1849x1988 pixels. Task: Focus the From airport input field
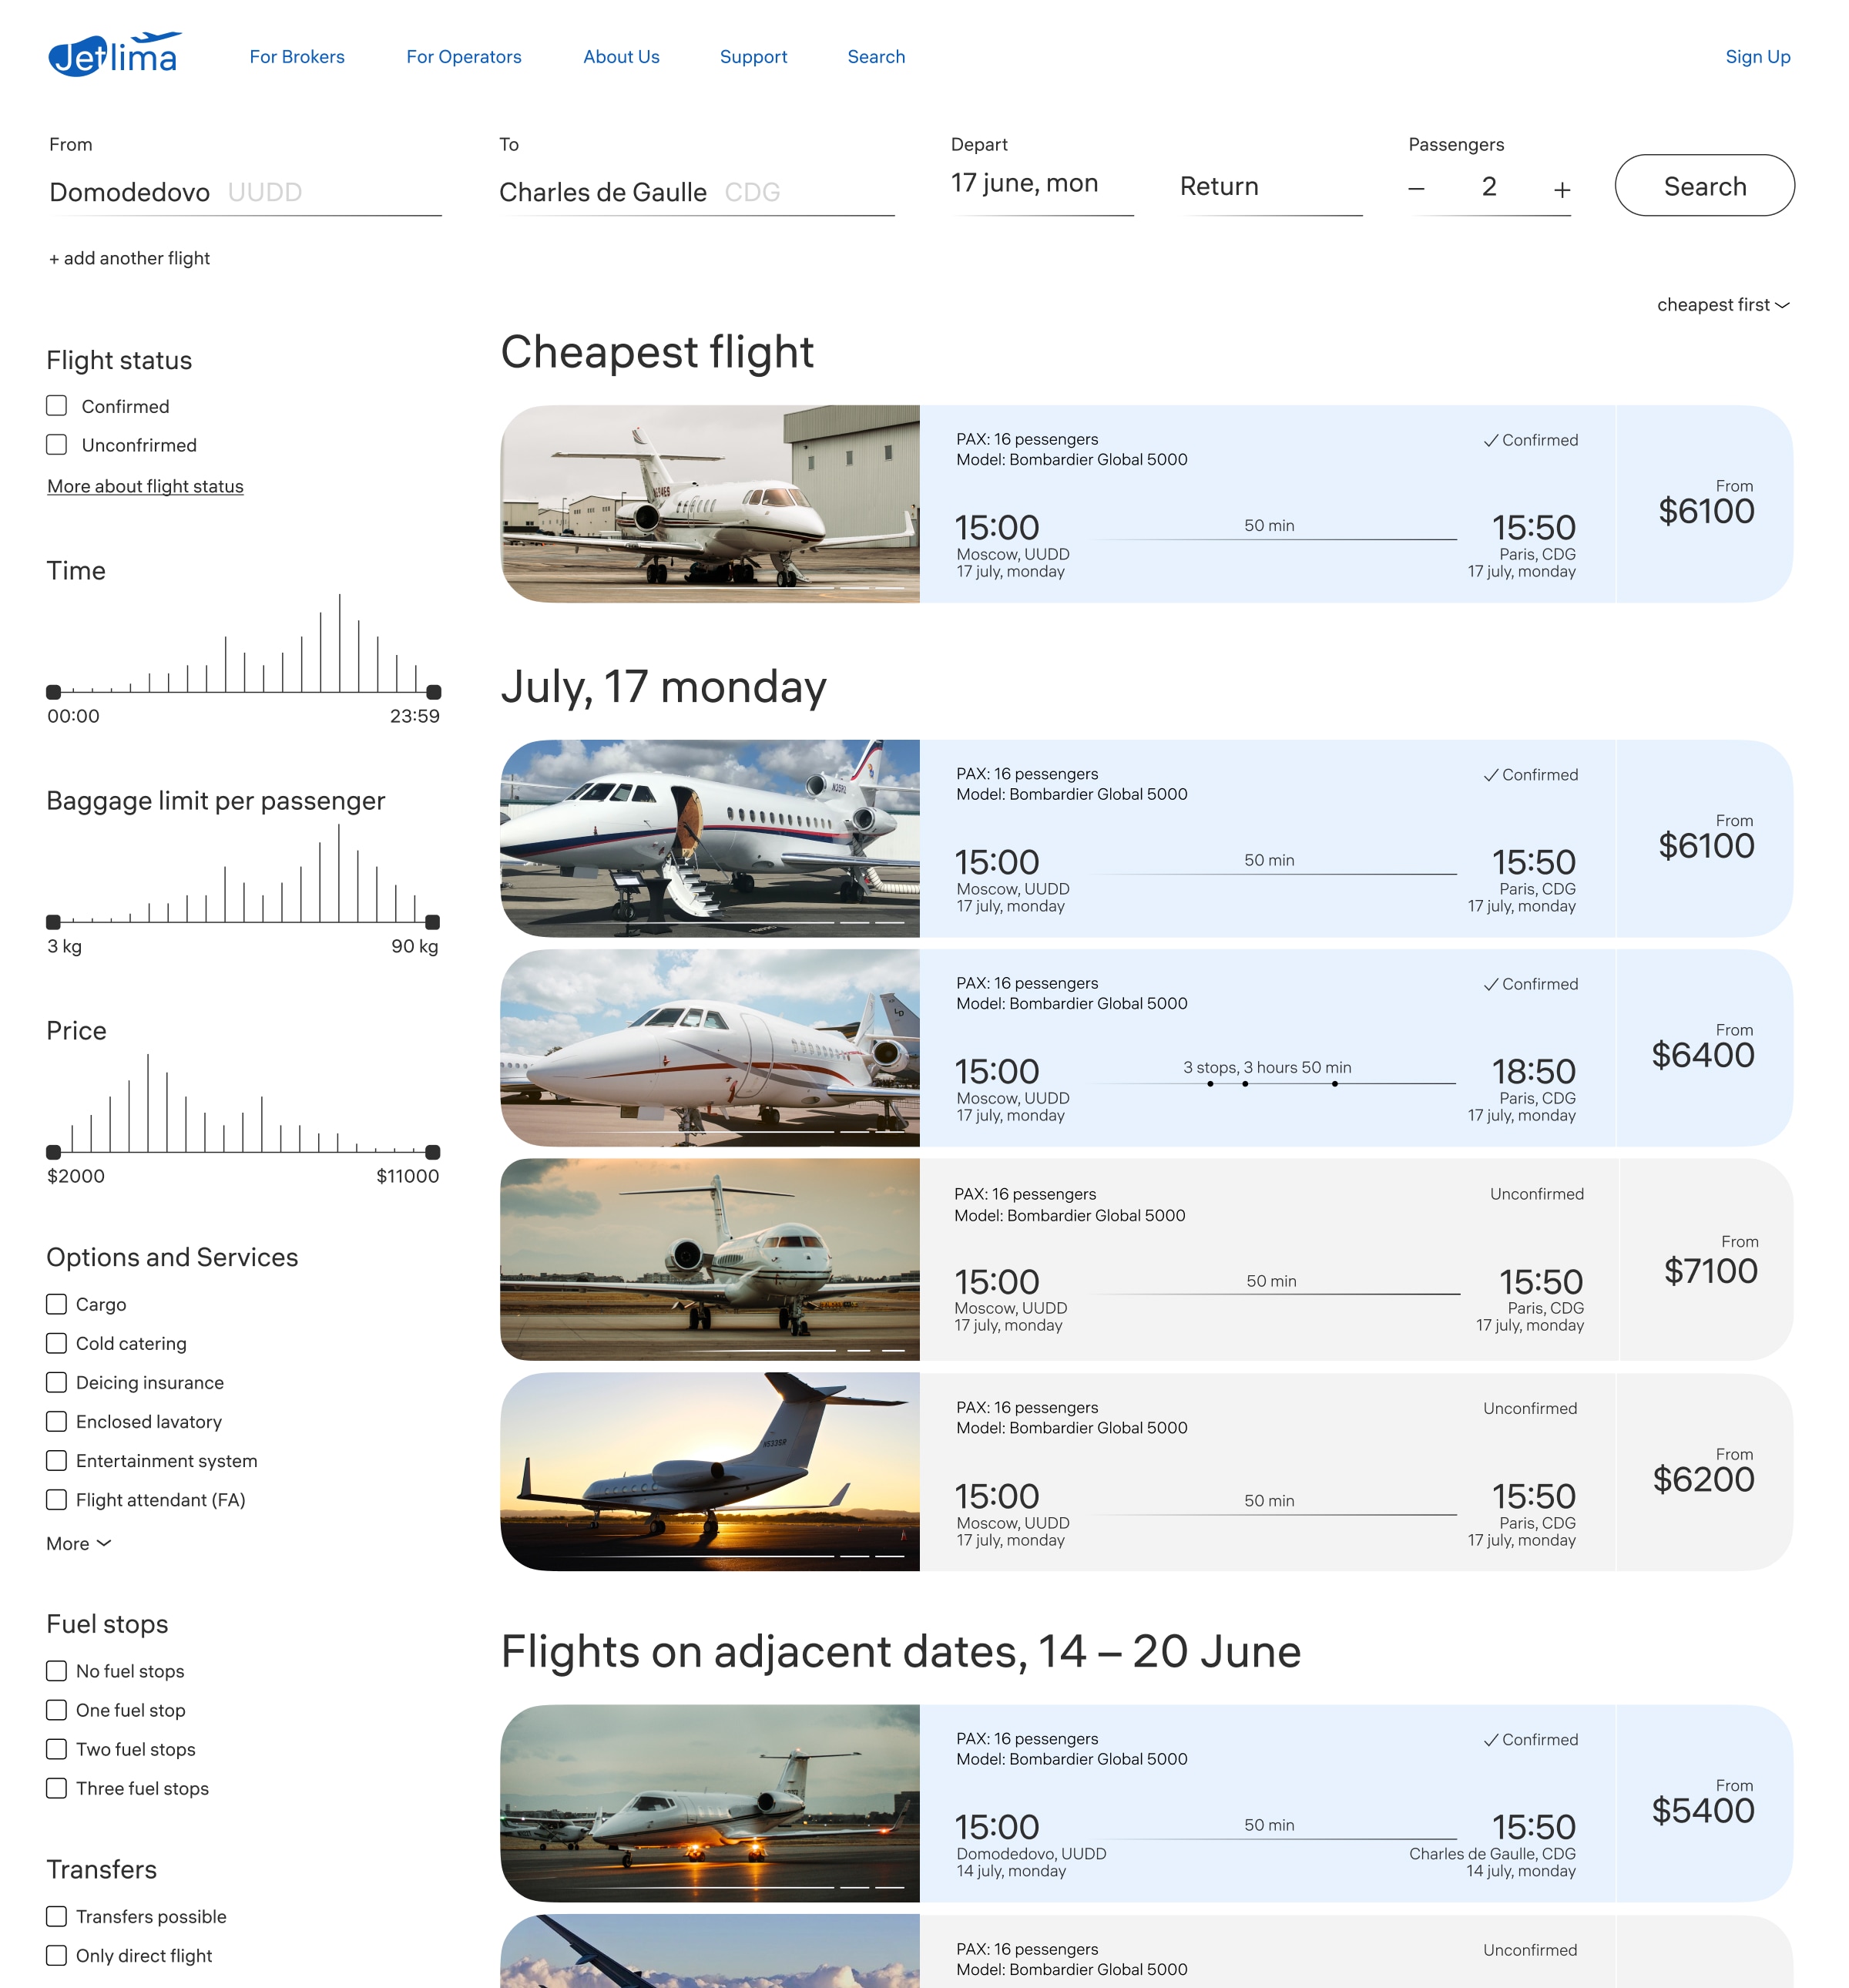tap(245, 192)
